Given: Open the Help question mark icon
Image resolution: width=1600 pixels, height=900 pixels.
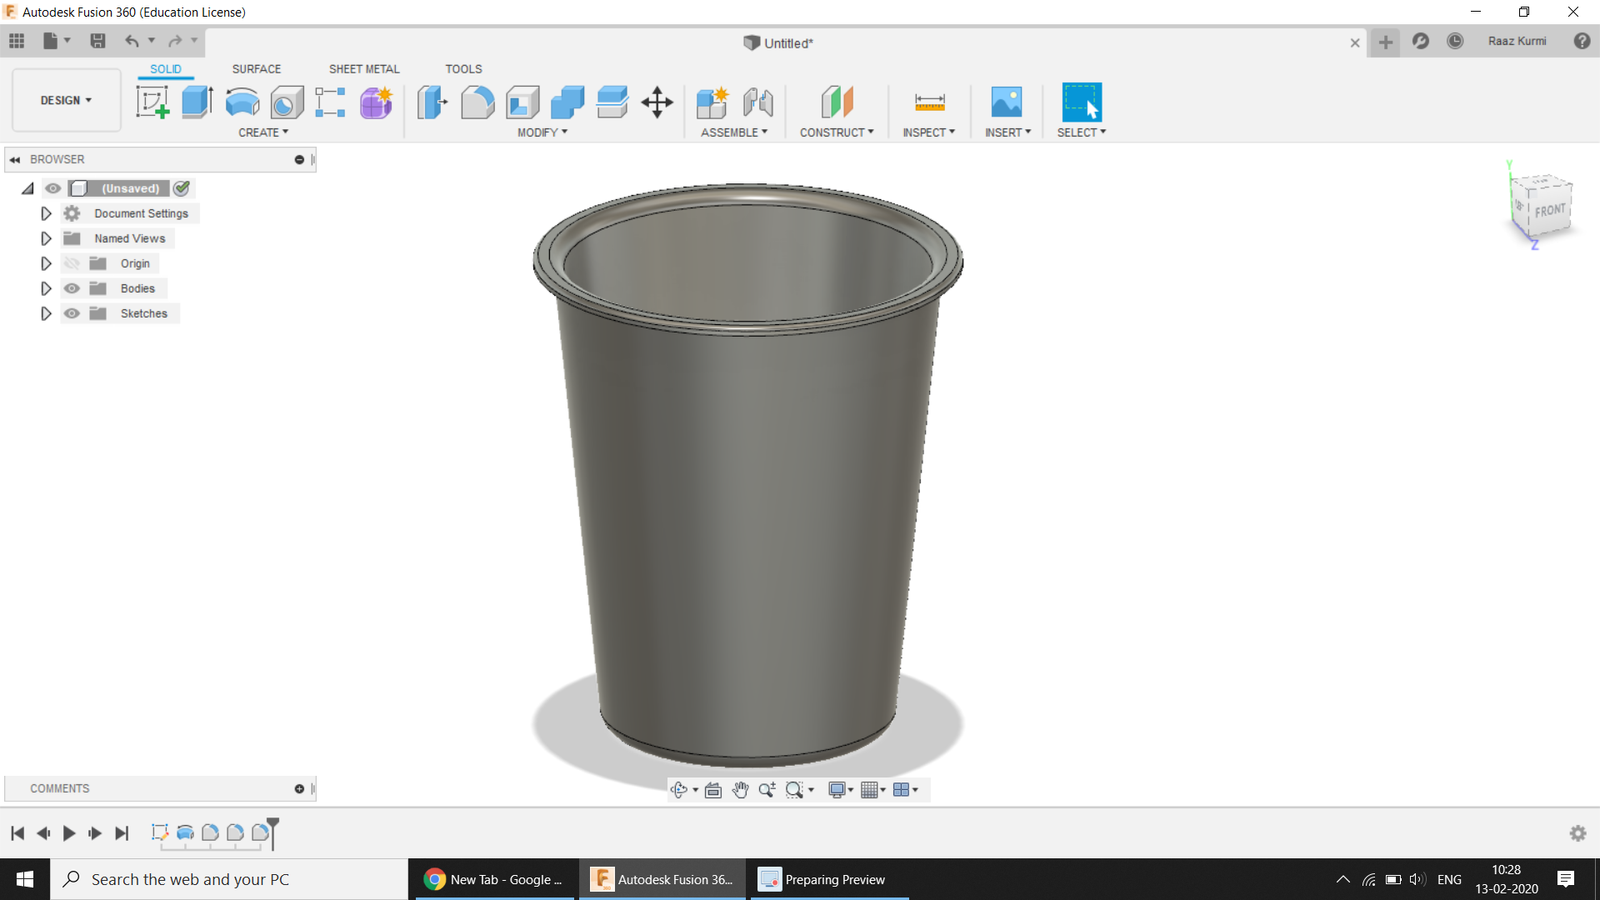Looking at the screenshot, I should 1582,41.
